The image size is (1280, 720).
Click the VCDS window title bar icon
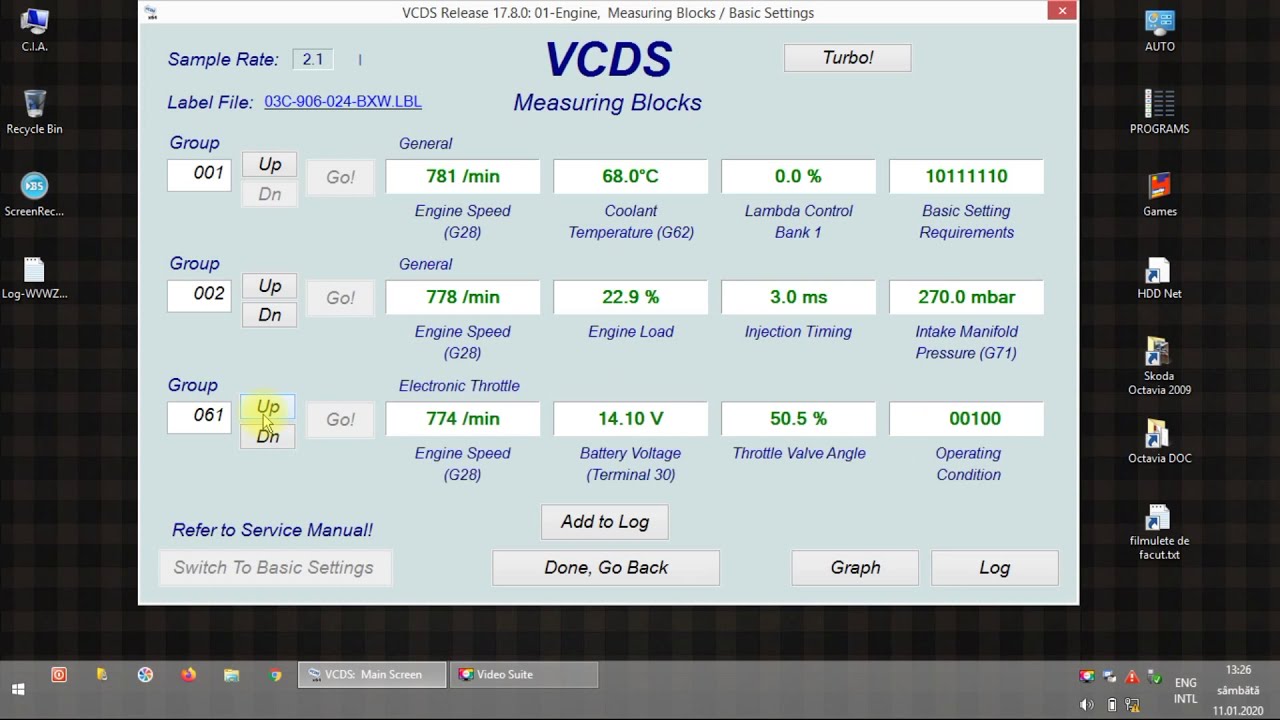151,12
